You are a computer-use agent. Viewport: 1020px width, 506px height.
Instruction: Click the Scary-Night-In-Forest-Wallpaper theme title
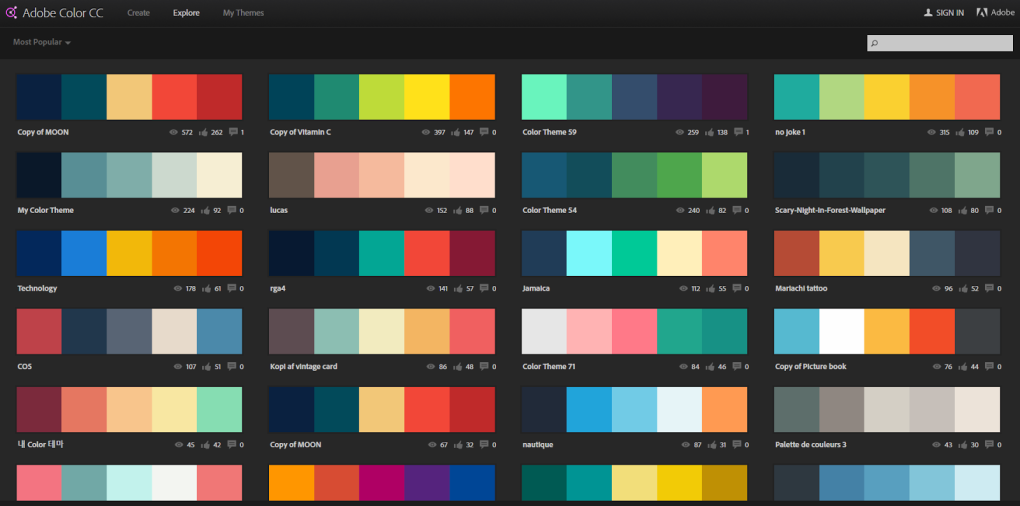tap(830, 210)
